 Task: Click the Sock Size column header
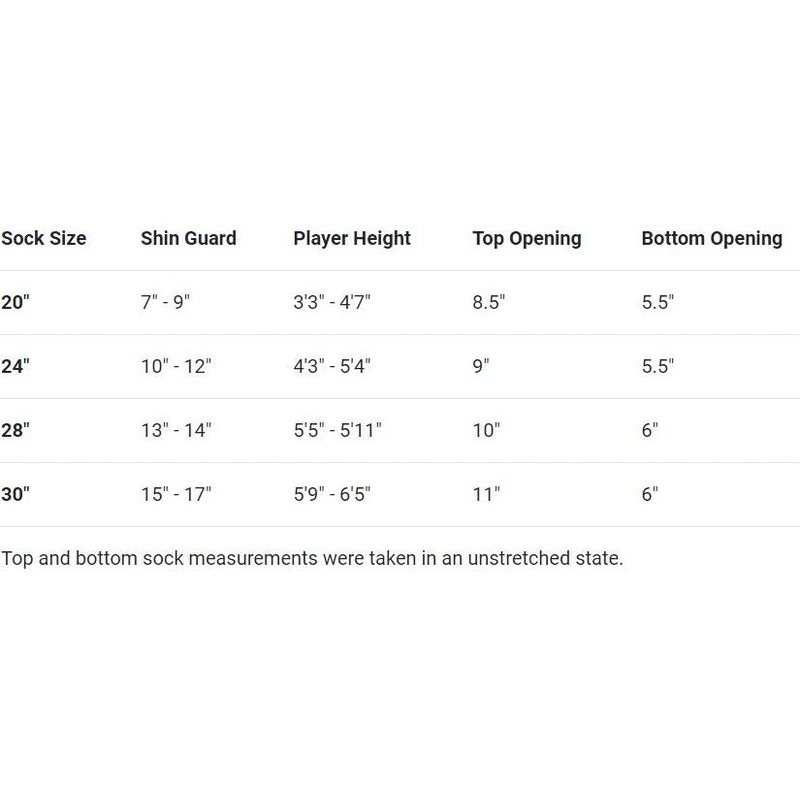44,239
